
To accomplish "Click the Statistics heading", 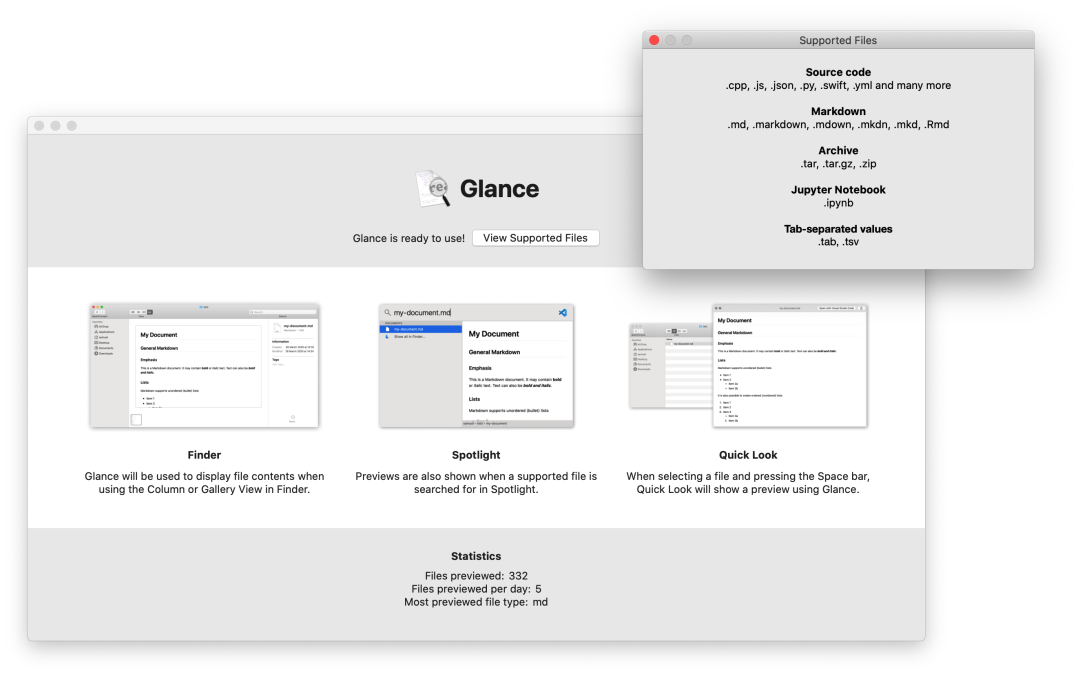I will (x=476, y=556).
